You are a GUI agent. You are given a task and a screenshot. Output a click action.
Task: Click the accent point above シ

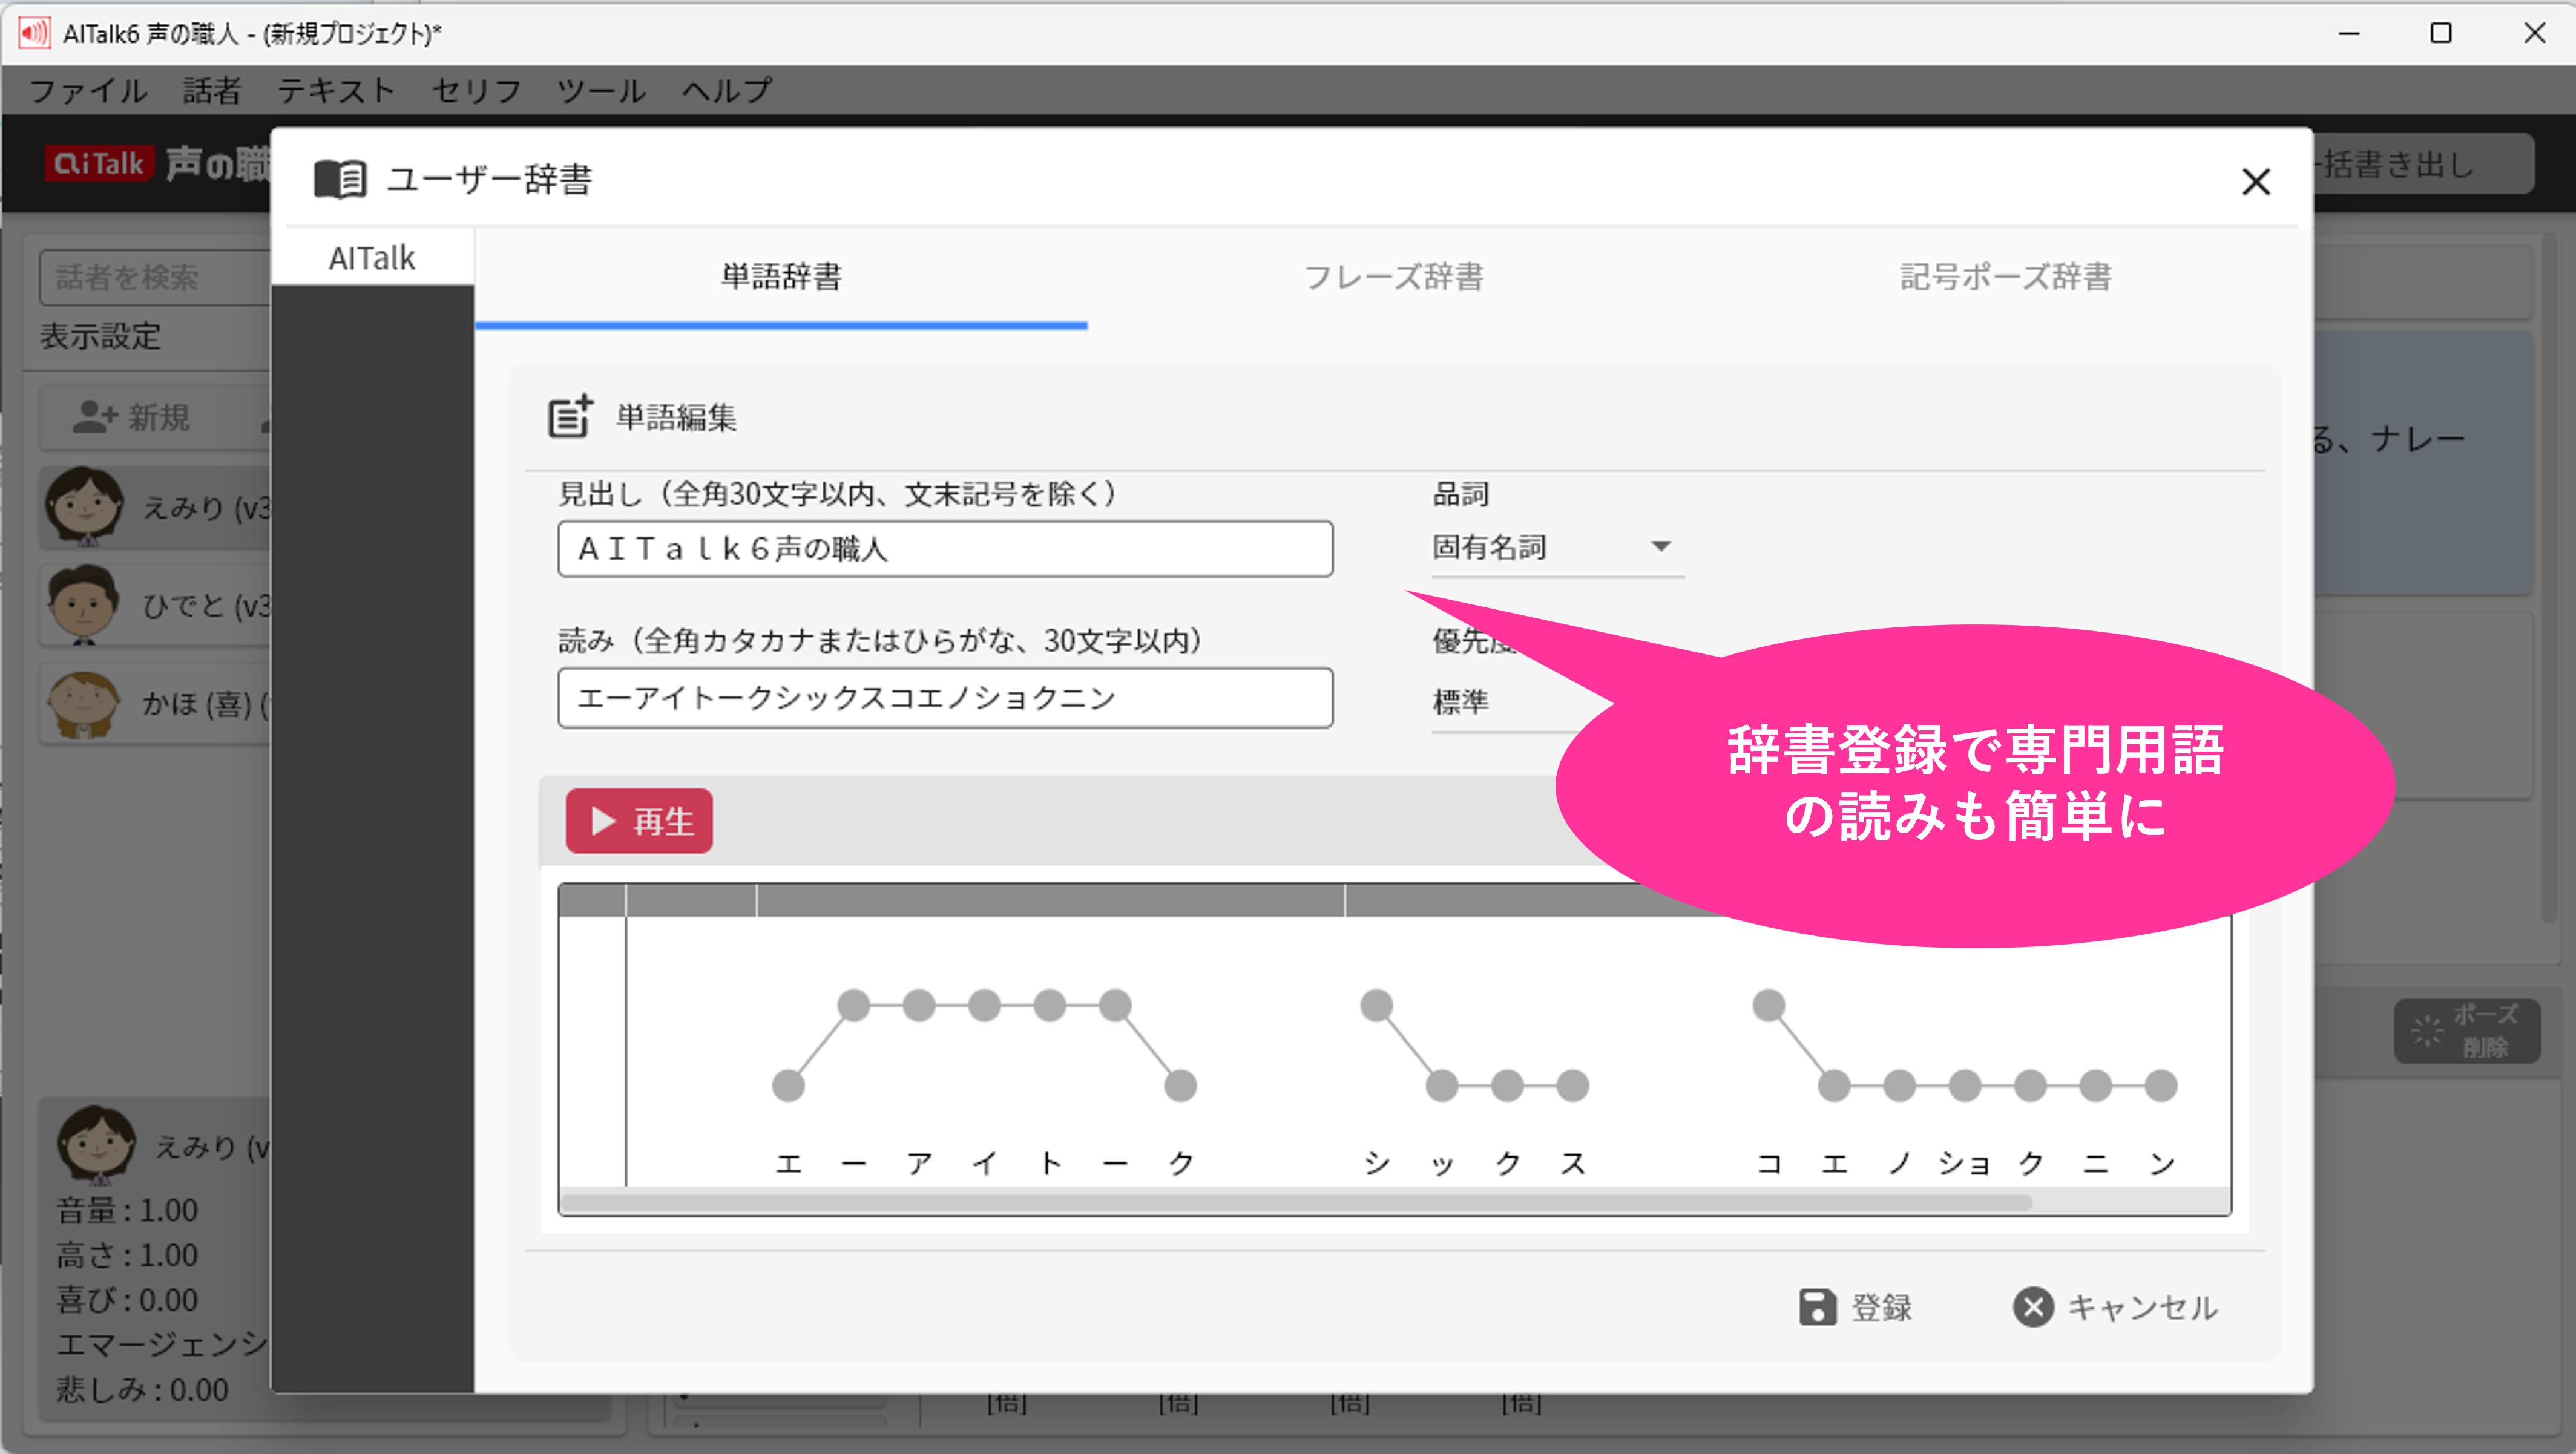point(1376,1005)
